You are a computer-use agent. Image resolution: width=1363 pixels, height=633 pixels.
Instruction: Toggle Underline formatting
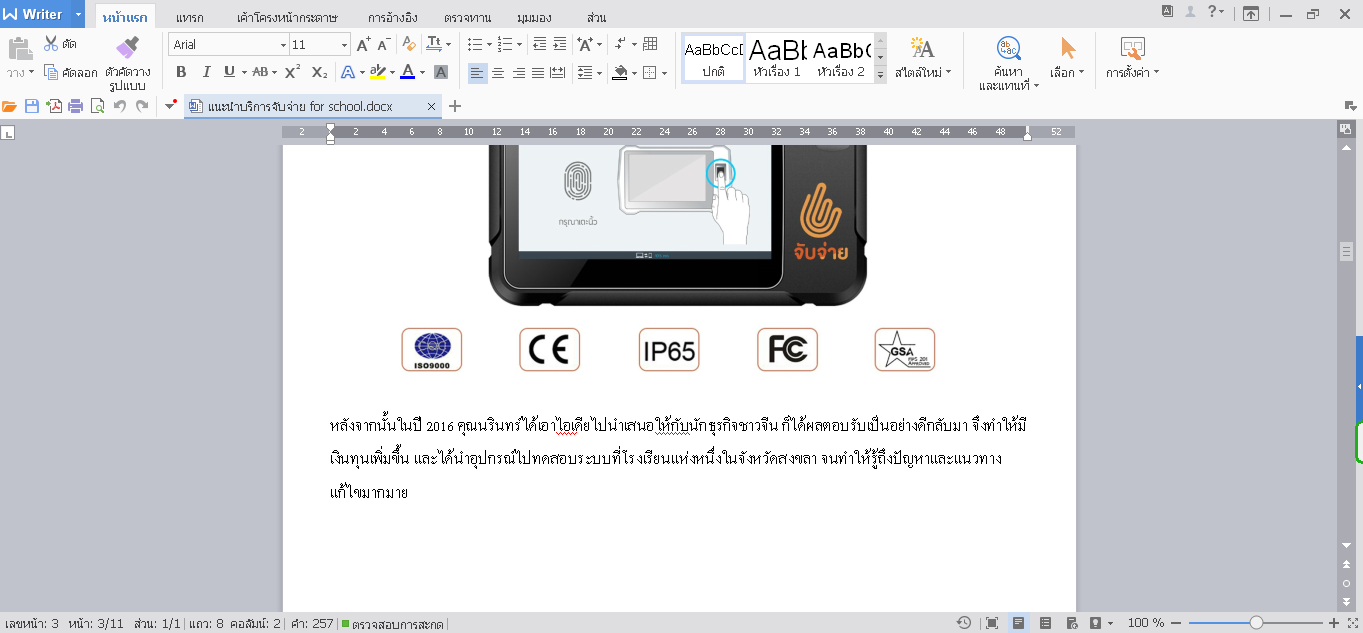point(229,72)
